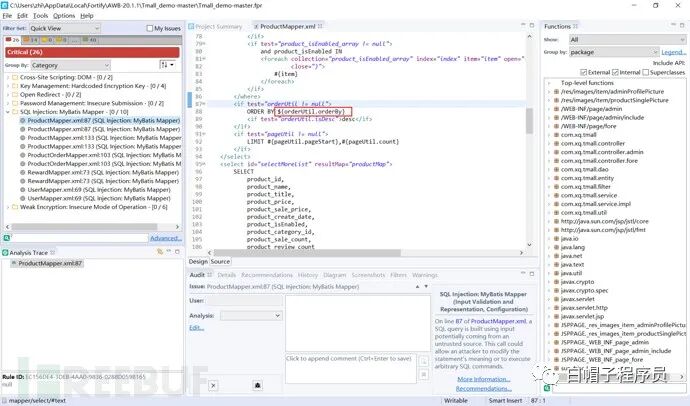Minimize the Functions panel

672,25
